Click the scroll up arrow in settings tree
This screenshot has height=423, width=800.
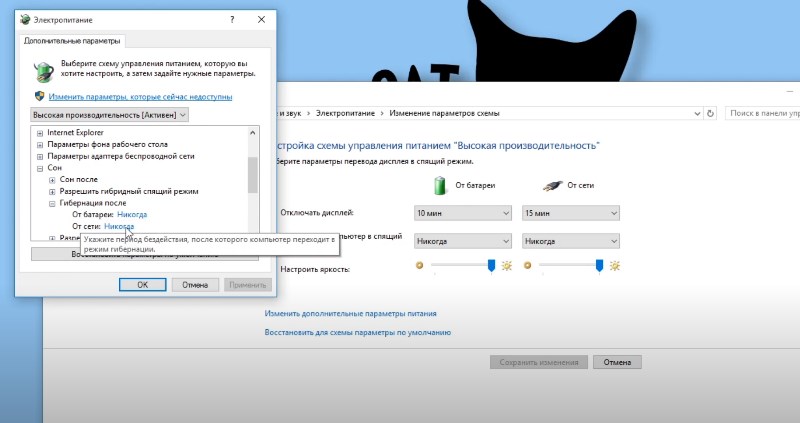(253, 133)
